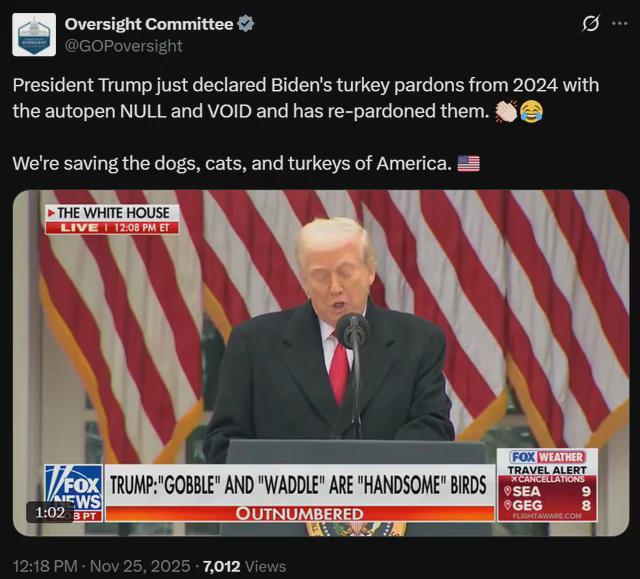Click the blue verified checkmark badge
This screenshot has height=579, width=640.
click(x=246, y=24)
